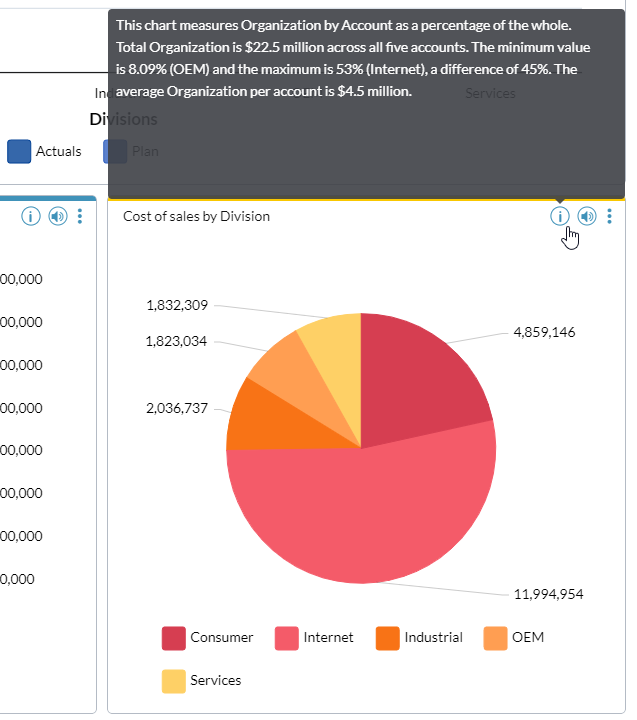Click the 2,036,737 data label
637x720 pixels.
coord(177,408)
